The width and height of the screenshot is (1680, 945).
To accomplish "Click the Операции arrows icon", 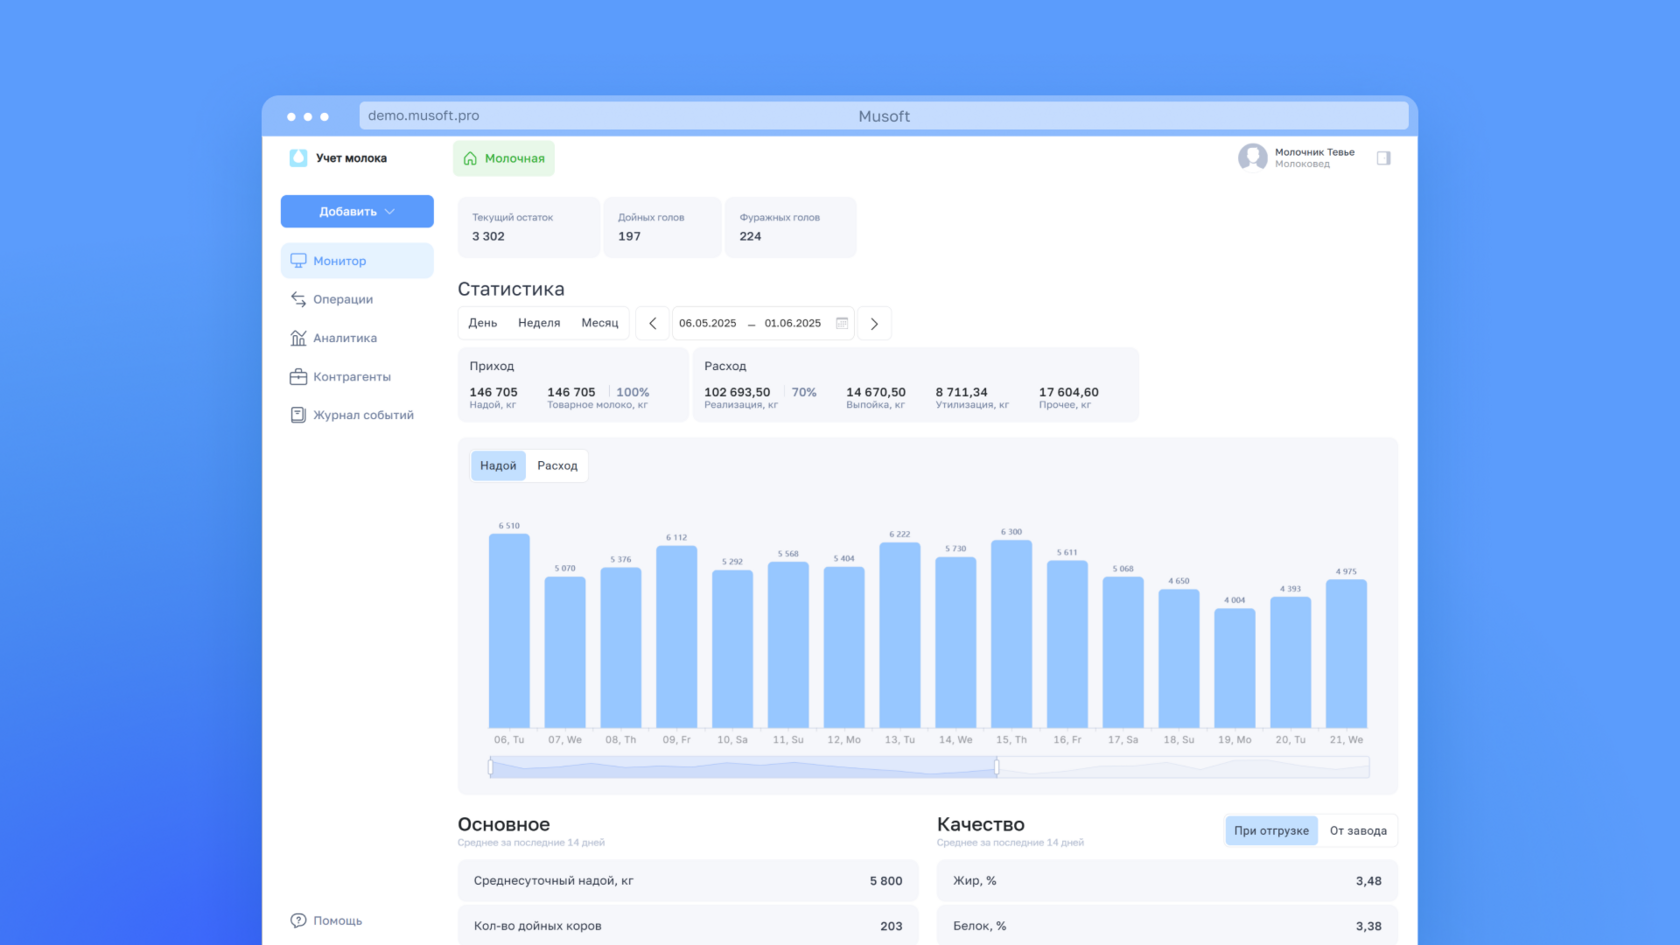I will tap(298, 299).
